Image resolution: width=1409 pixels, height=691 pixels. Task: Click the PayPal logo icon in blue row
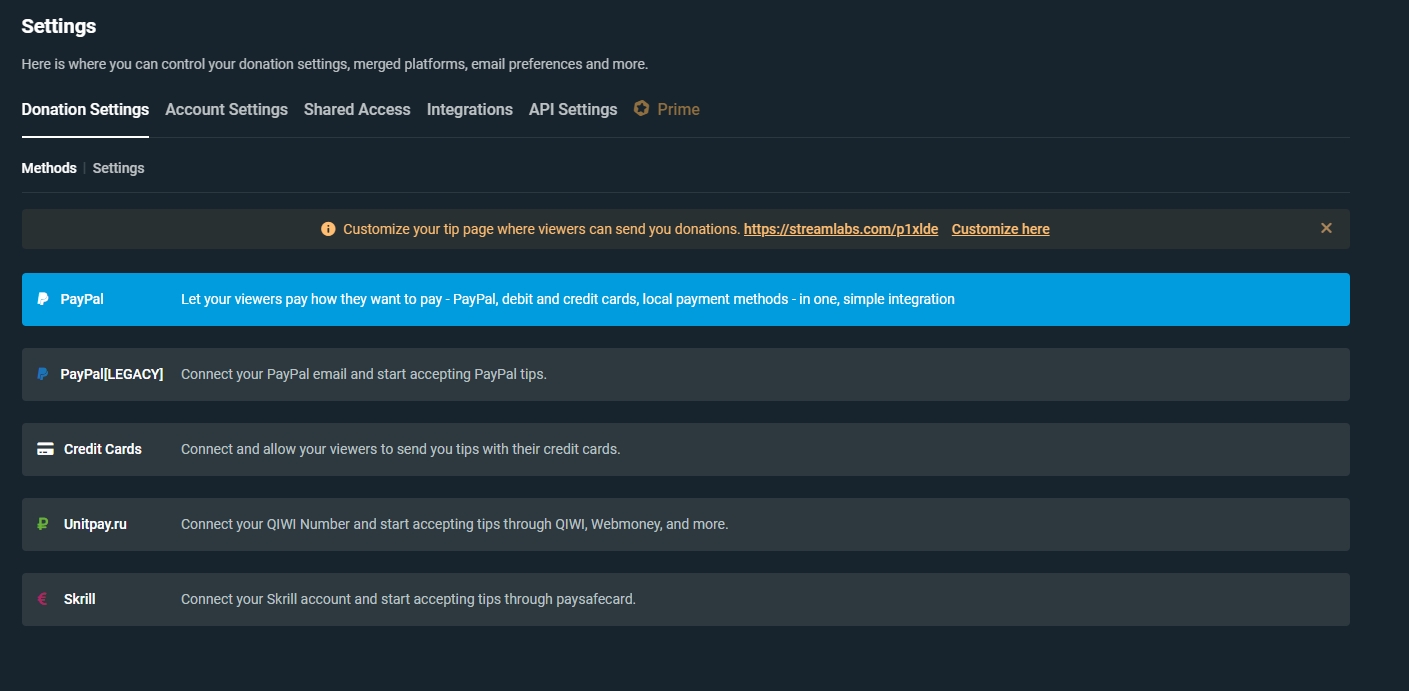(x=43, y=299)
